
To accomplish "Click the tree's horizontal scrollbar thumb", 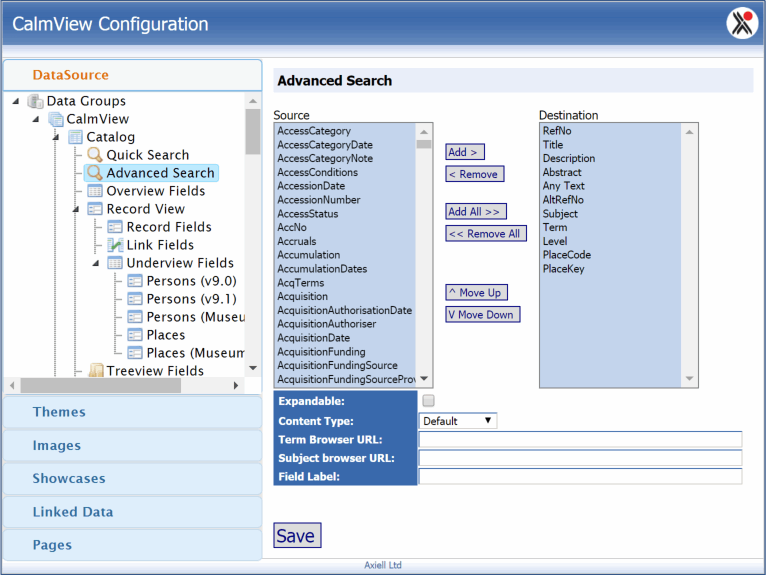I will 101,385.
